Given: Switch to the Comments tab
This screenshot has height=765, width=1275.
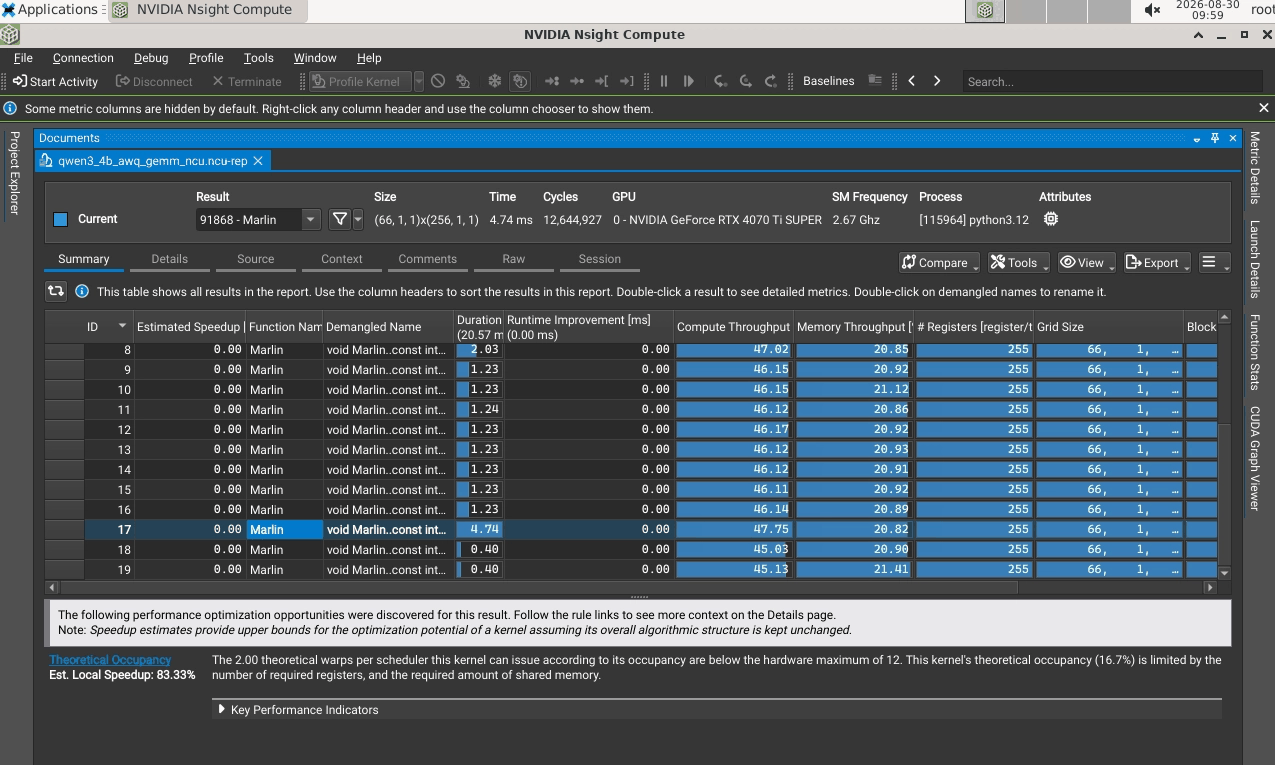Looking at the screenshot, I should (428, 259).
